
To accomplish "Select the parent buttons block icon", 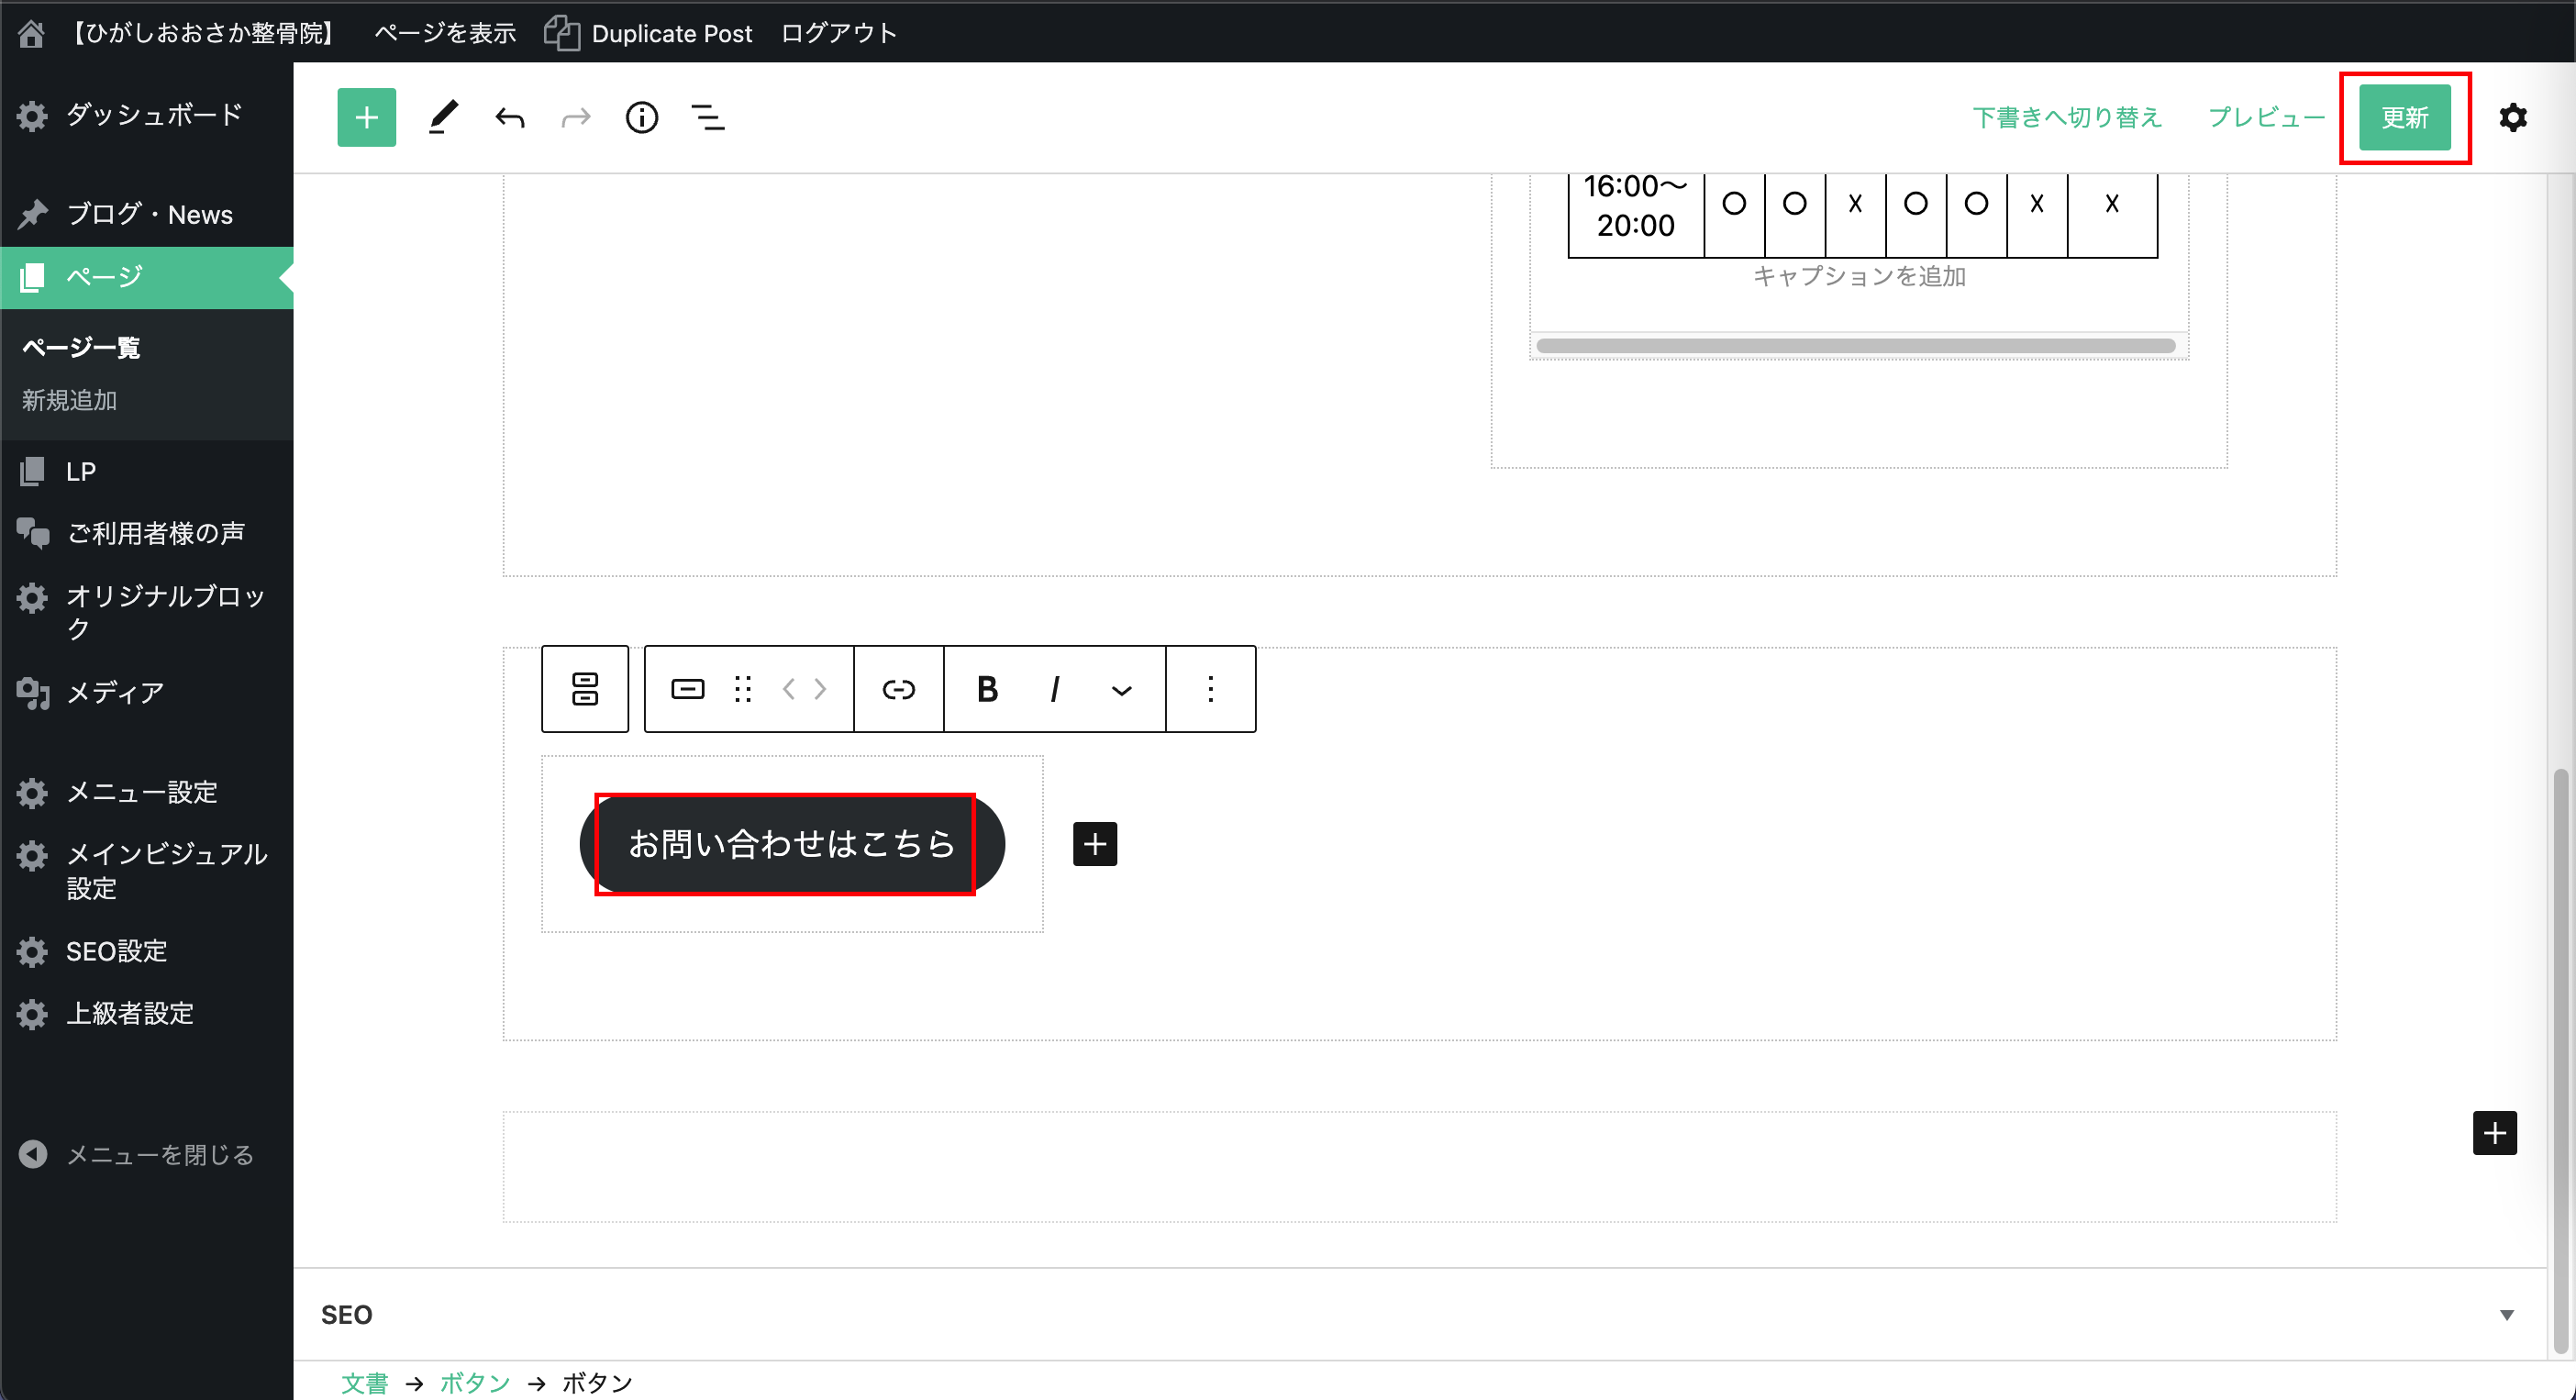I will [585, 689].
